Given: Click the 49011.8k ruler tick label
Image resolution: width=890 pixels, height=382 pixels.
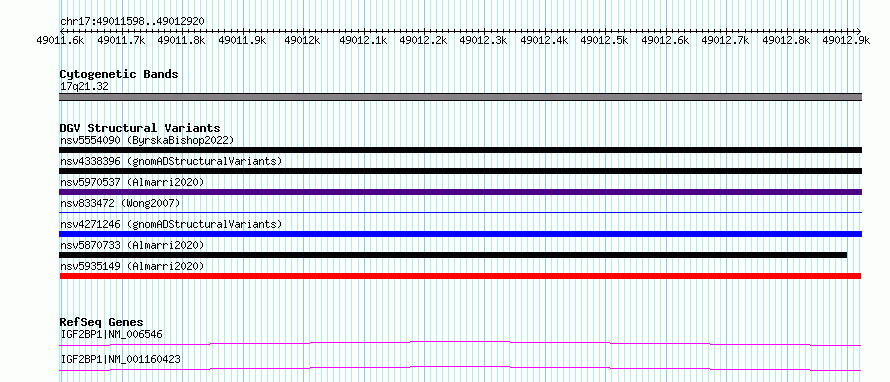Looking at the screenshot, I should click(x=181, y=40).
